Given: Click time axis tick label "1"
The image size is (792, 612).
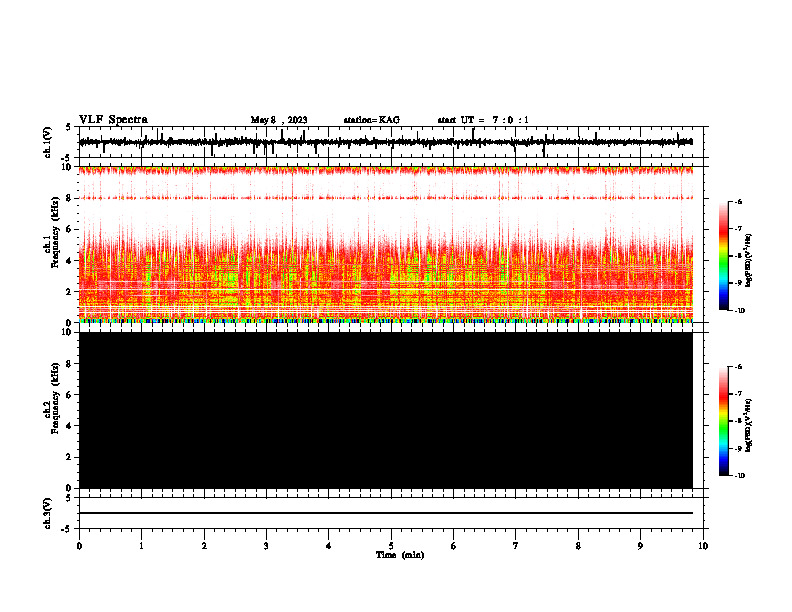Looking at the screenshot, I should (141, 546).
